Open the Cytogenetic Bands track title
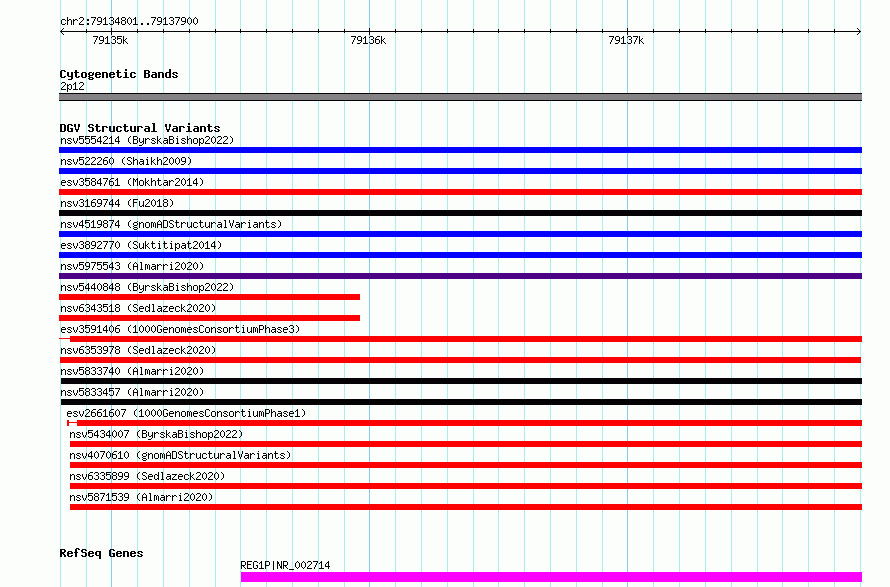 point(119,74)
